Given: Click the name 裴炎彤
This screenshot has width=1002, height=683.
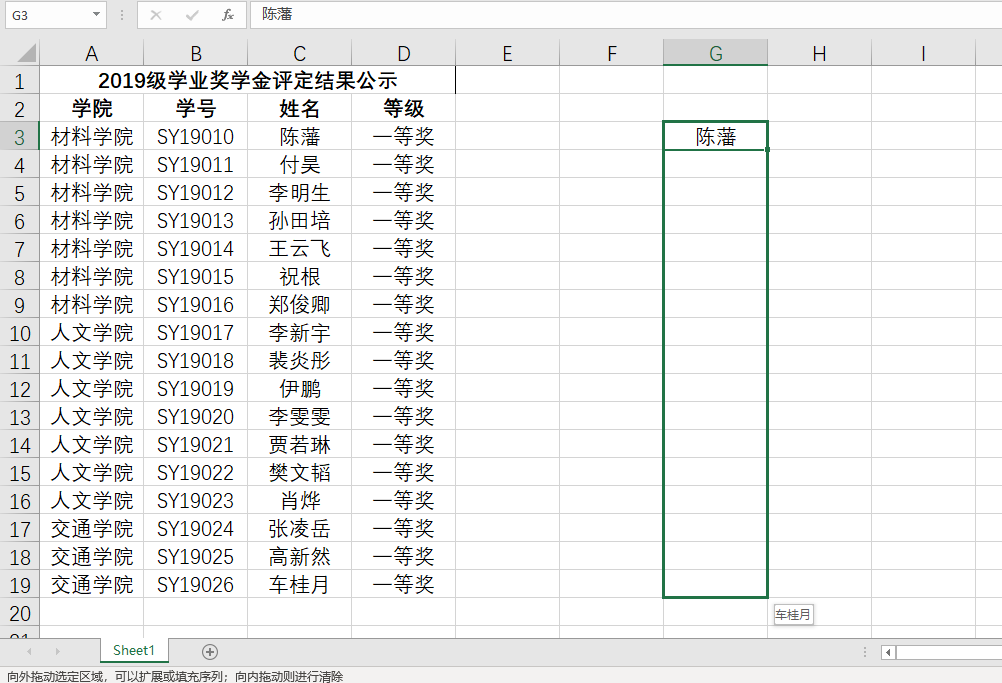Looking at the screenshot, I should (x=299, y=360).
